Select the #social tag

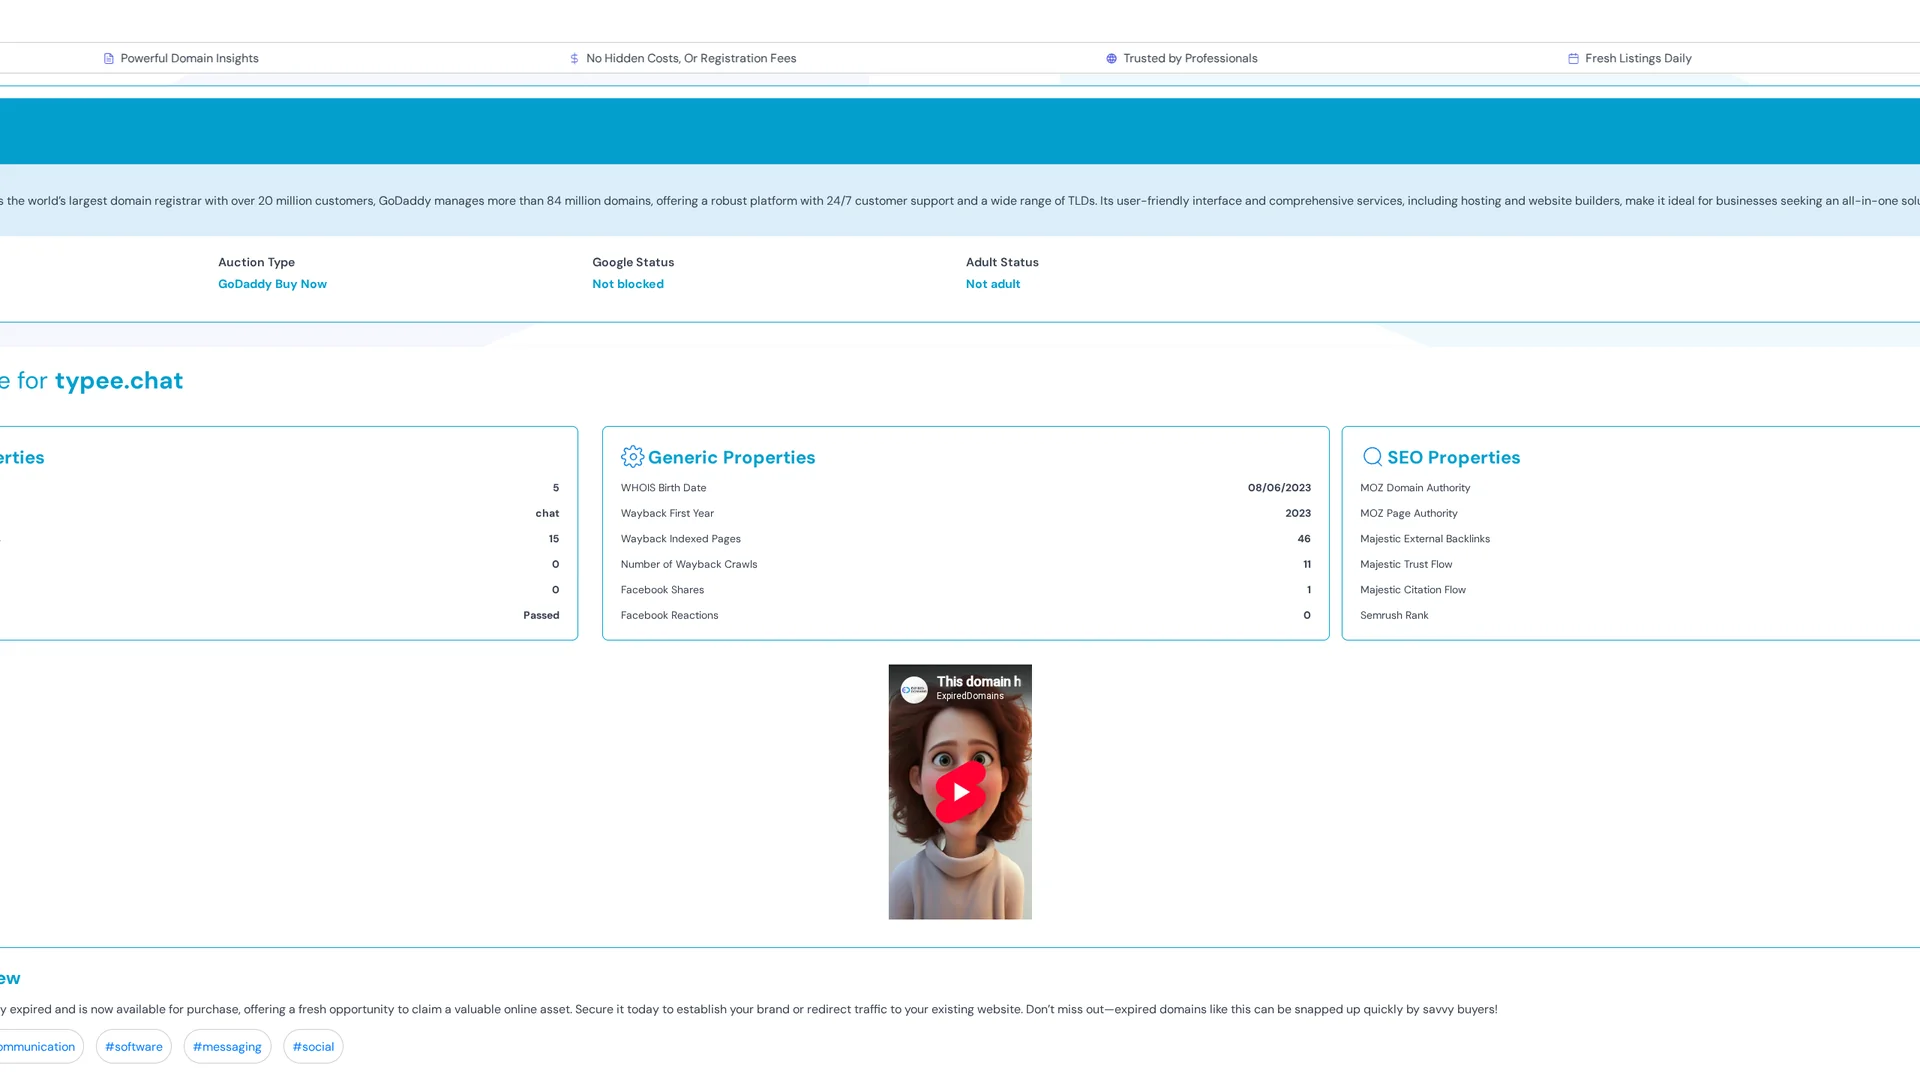(x=313, y=1047)
